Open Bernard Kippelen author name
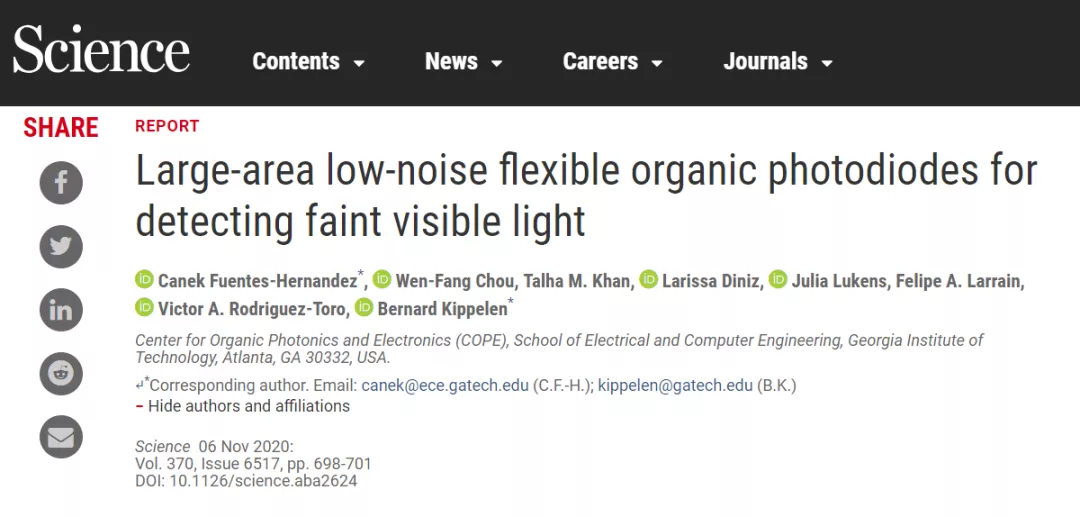 point(442,308)
